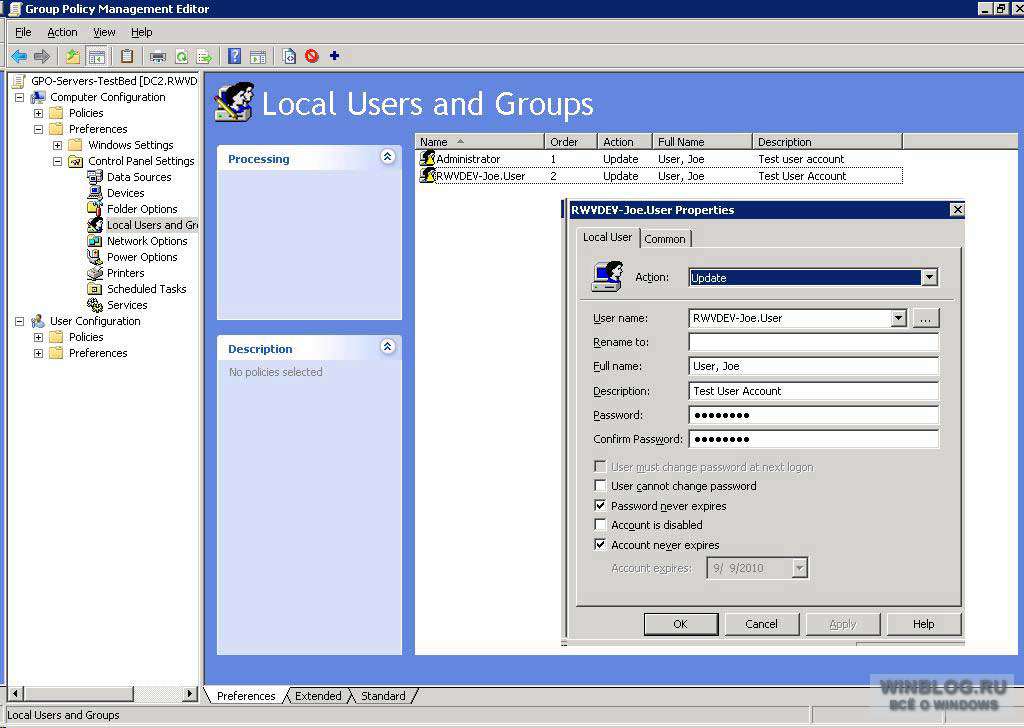Collapse the Computer Configuration node

click(x=20, y=97)
